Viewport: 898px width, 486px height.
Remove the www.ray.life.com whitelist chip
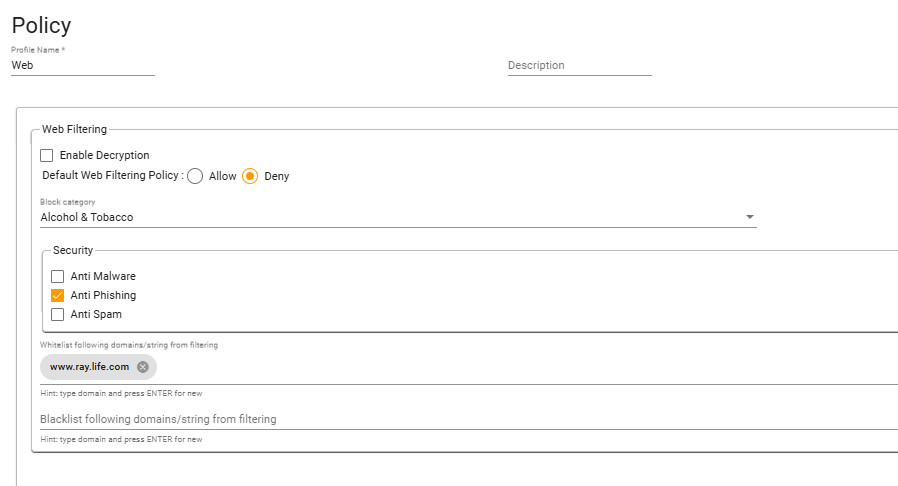click(x=143, y=367)
